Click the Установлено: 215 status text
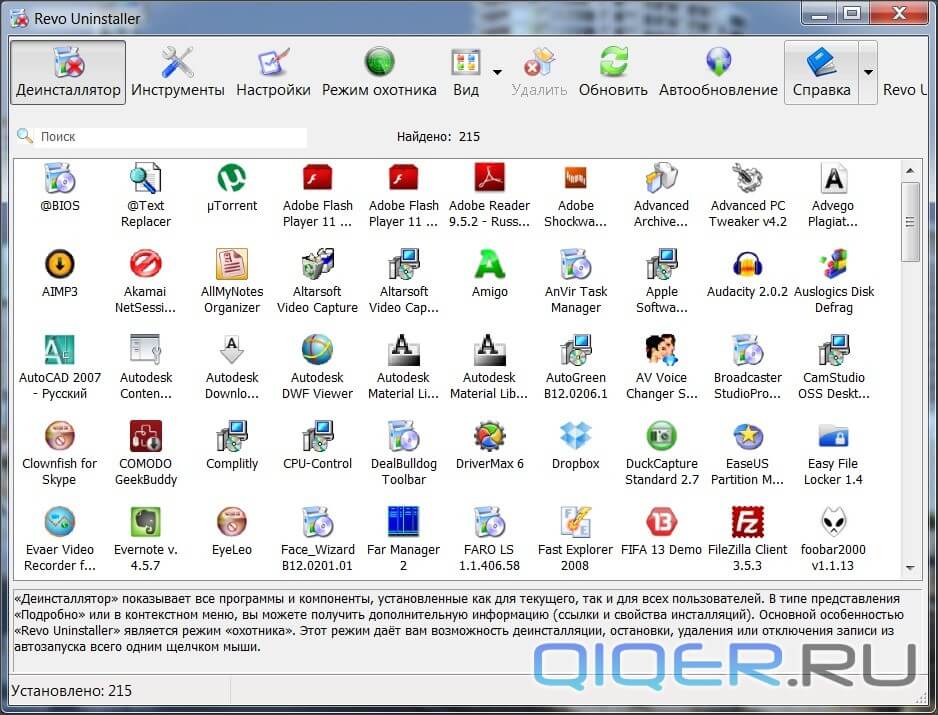938x715 pixels. pos(71,691)
